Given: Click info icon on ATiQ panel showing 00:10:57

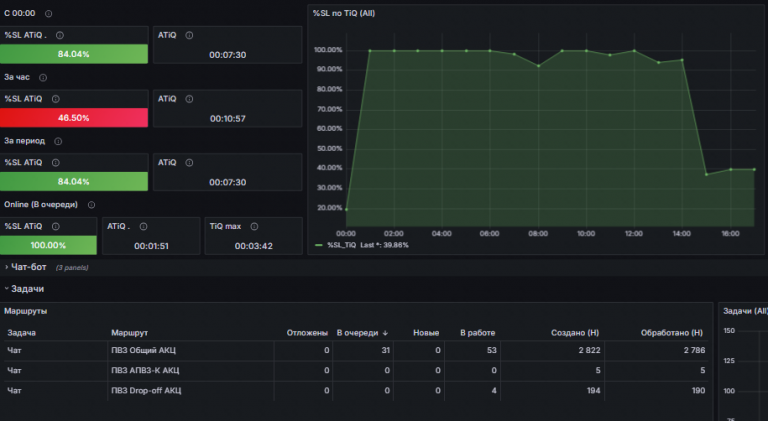Looking at the screenshot, I should pyautogui.click(x=189, y=99).
